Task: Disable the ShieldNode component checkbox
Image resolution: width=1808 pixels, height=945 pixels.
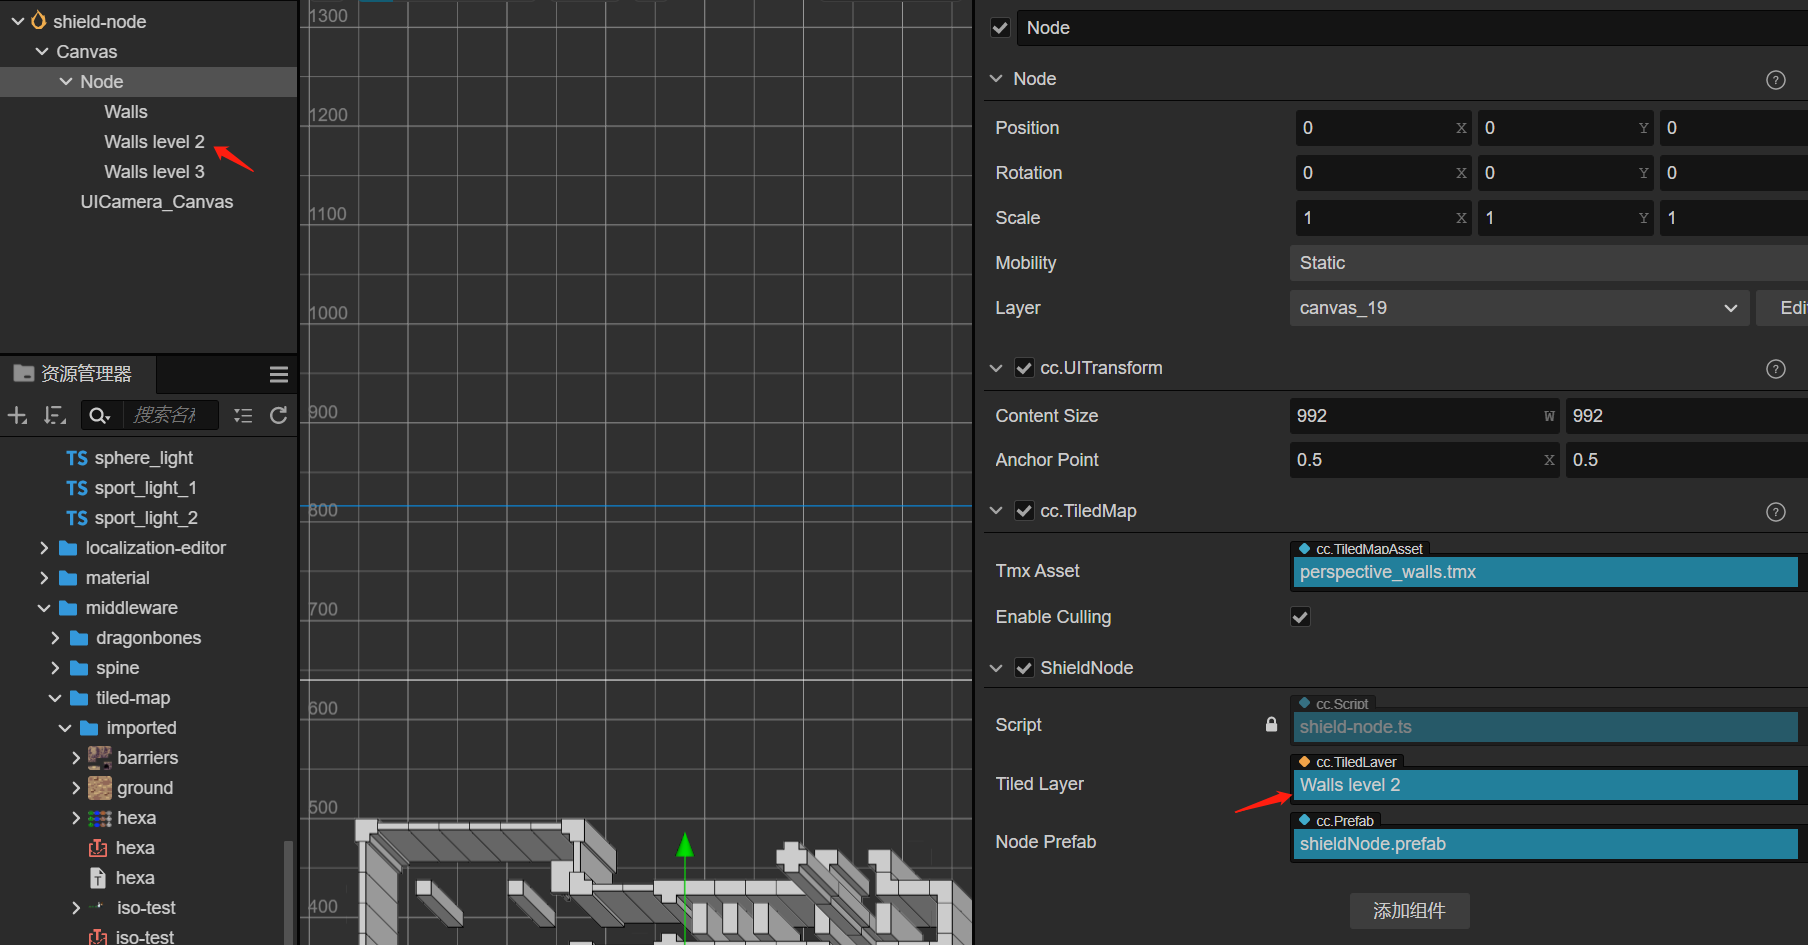Action: (1024, 668)
